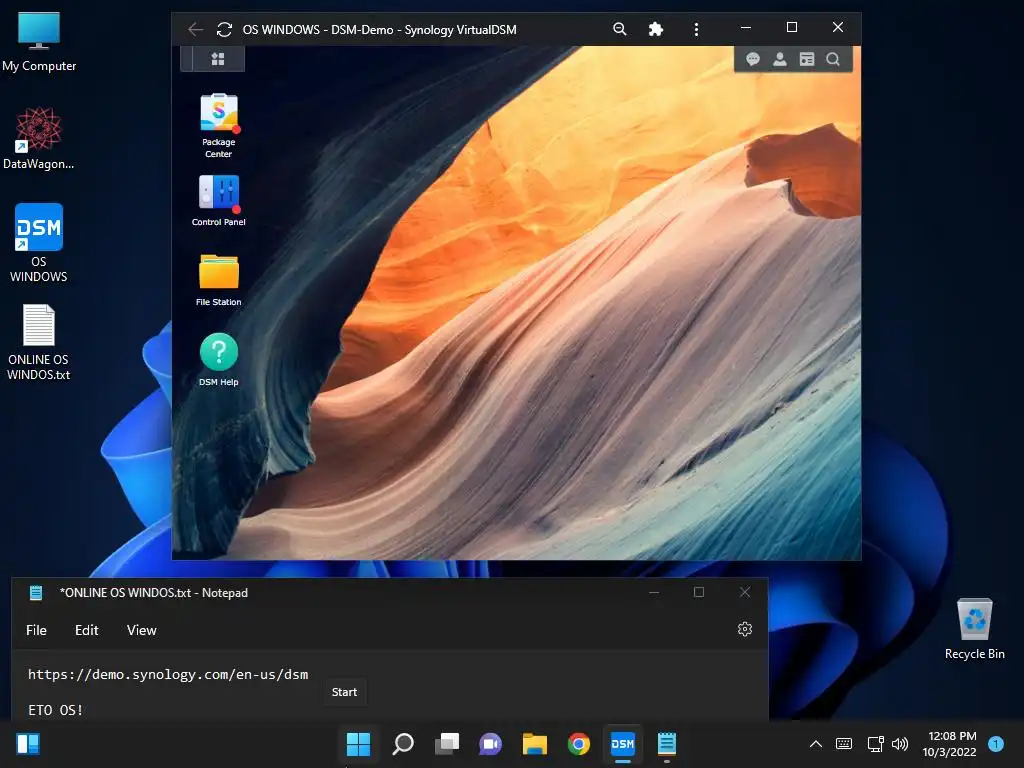The width and height of the screenshot is (1024, 768).
Task: Open Chat app on taskbar
Action: [x=490, y=744]
